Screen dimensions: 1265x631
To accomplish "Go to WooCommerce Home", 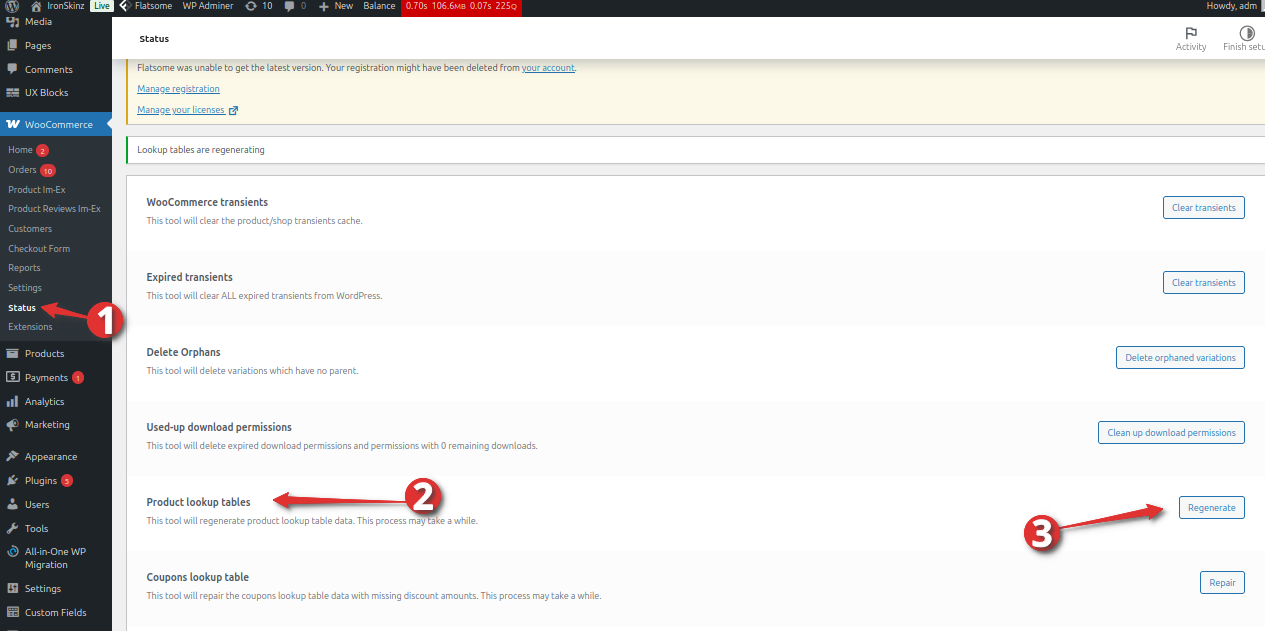I will click(20, 150).
